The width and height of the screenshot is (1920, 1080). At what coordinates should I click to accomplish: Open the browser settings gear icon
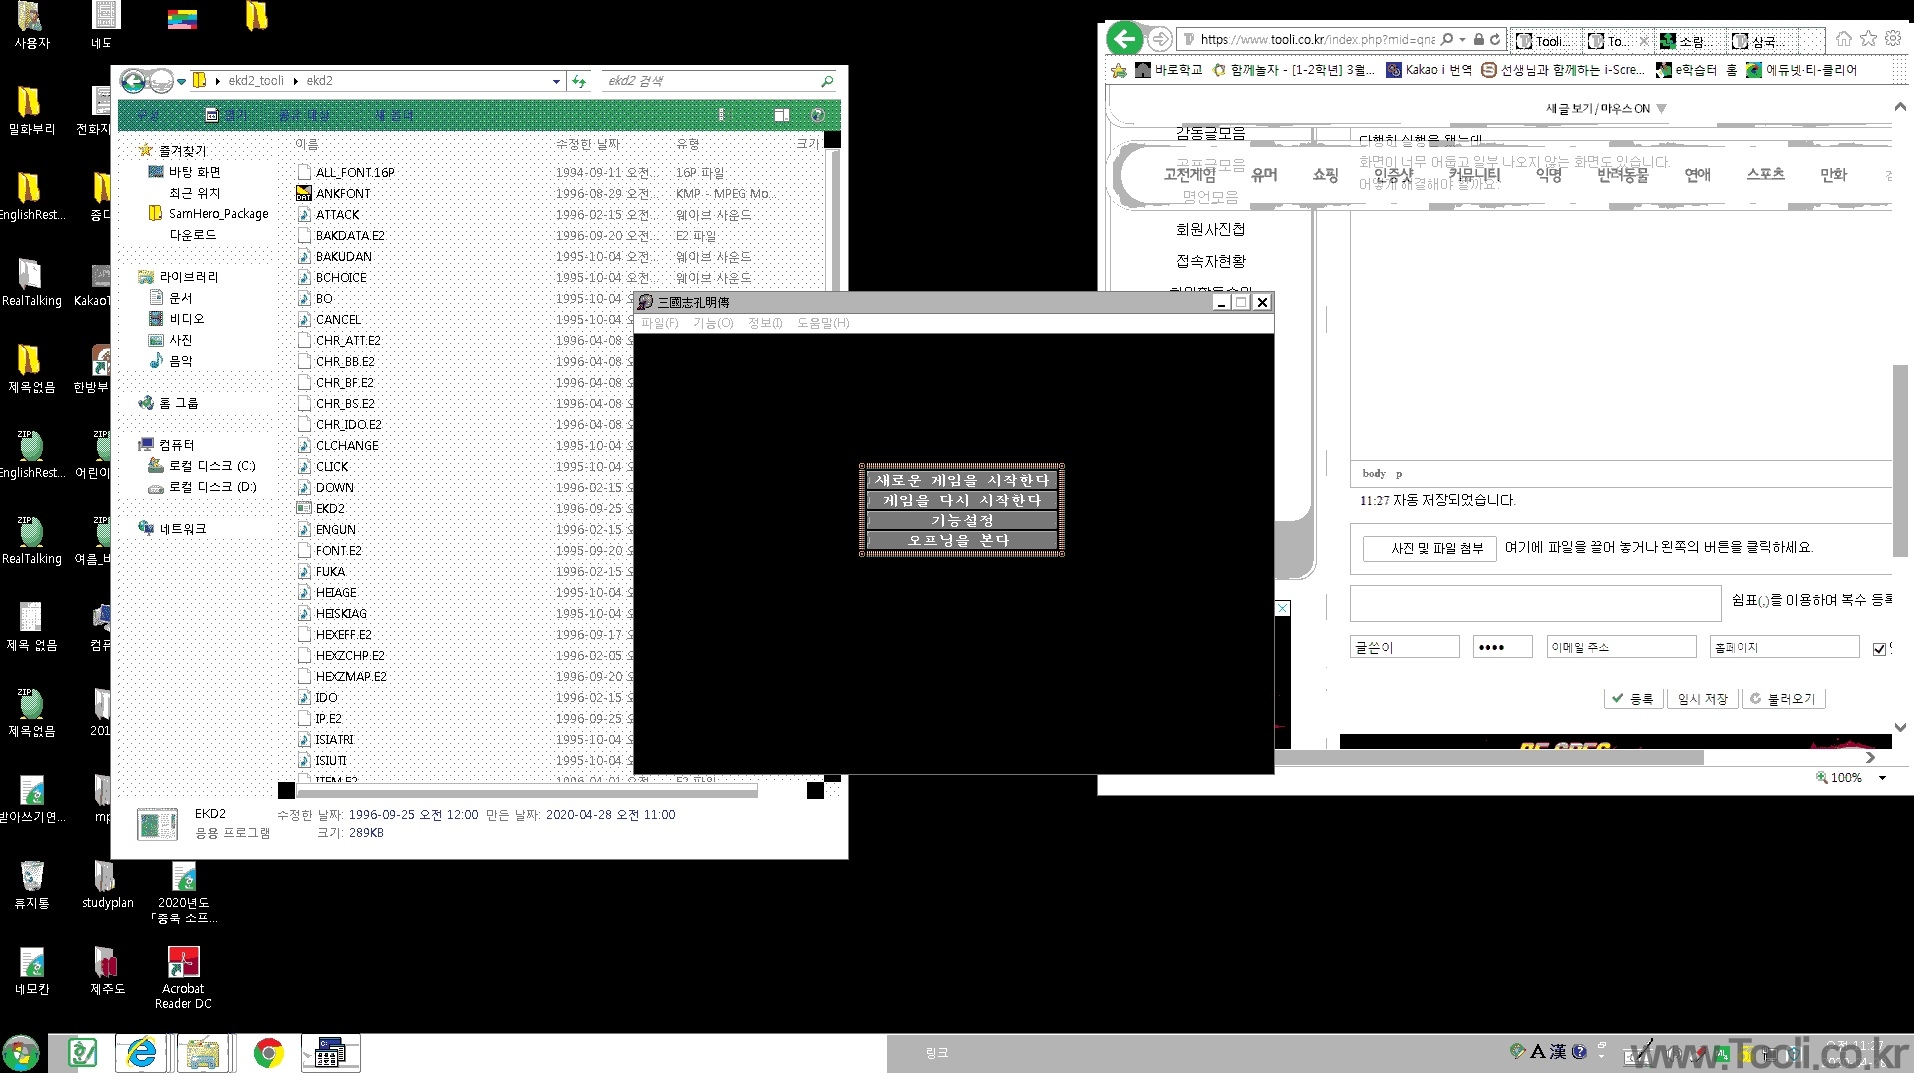(x=1893, y=39)
